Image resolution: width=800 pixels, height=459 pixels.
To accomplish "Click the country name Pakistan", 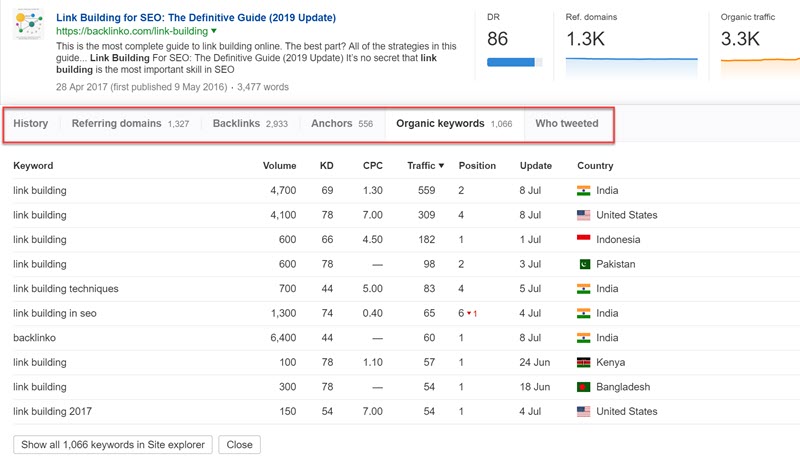I will pos(615,264).
